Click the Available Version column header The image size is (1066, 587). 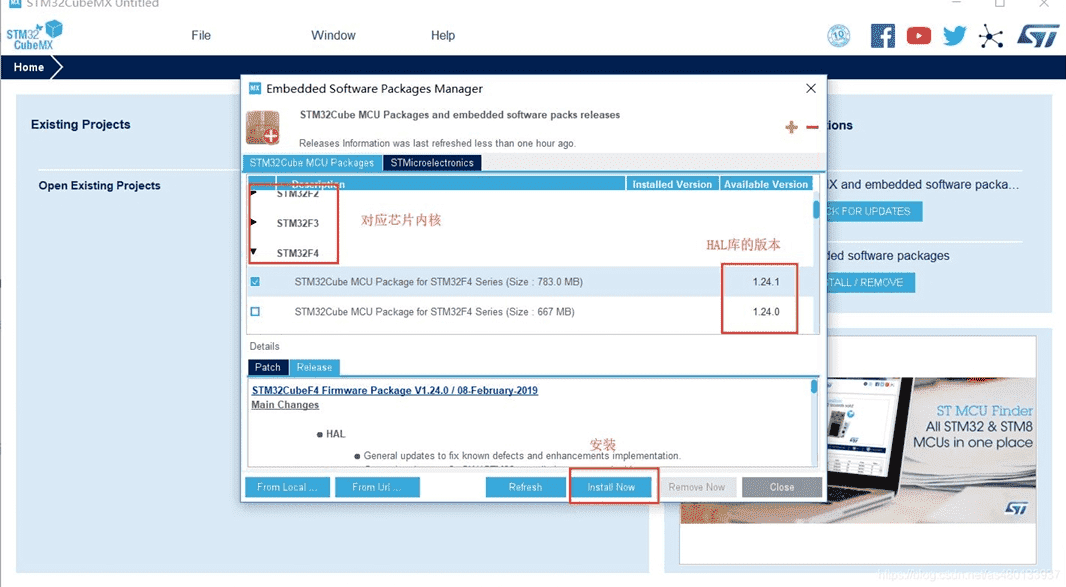click(x=766, y=184)
